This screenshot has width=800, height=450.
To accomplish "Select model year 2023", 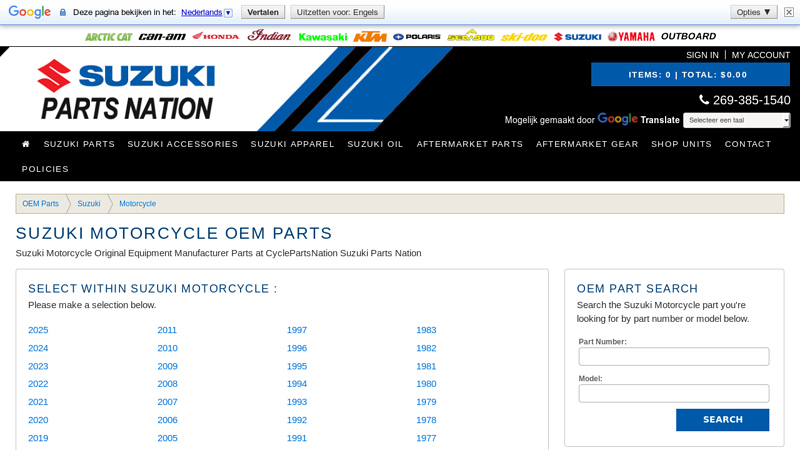I will 38,366.
